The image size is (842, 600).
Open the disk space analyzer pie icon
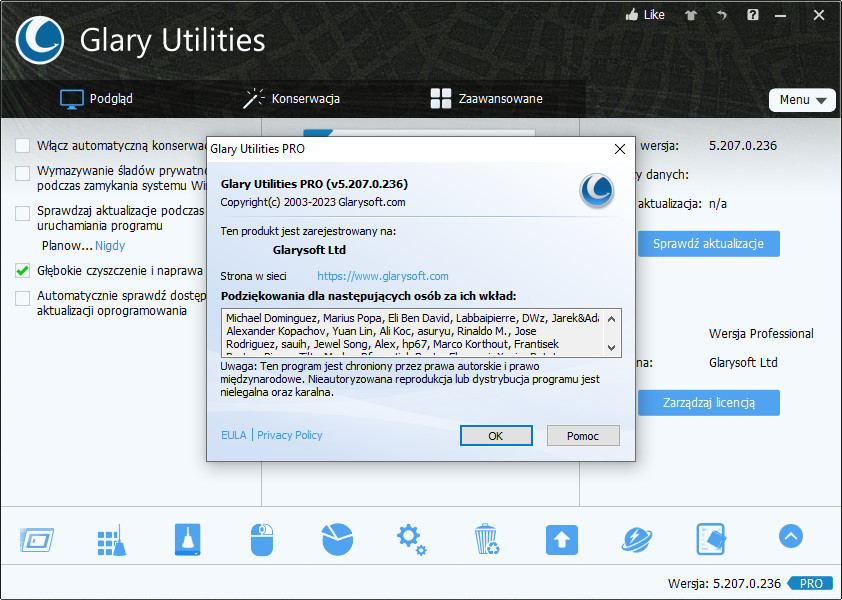click(x=337, y=539)
